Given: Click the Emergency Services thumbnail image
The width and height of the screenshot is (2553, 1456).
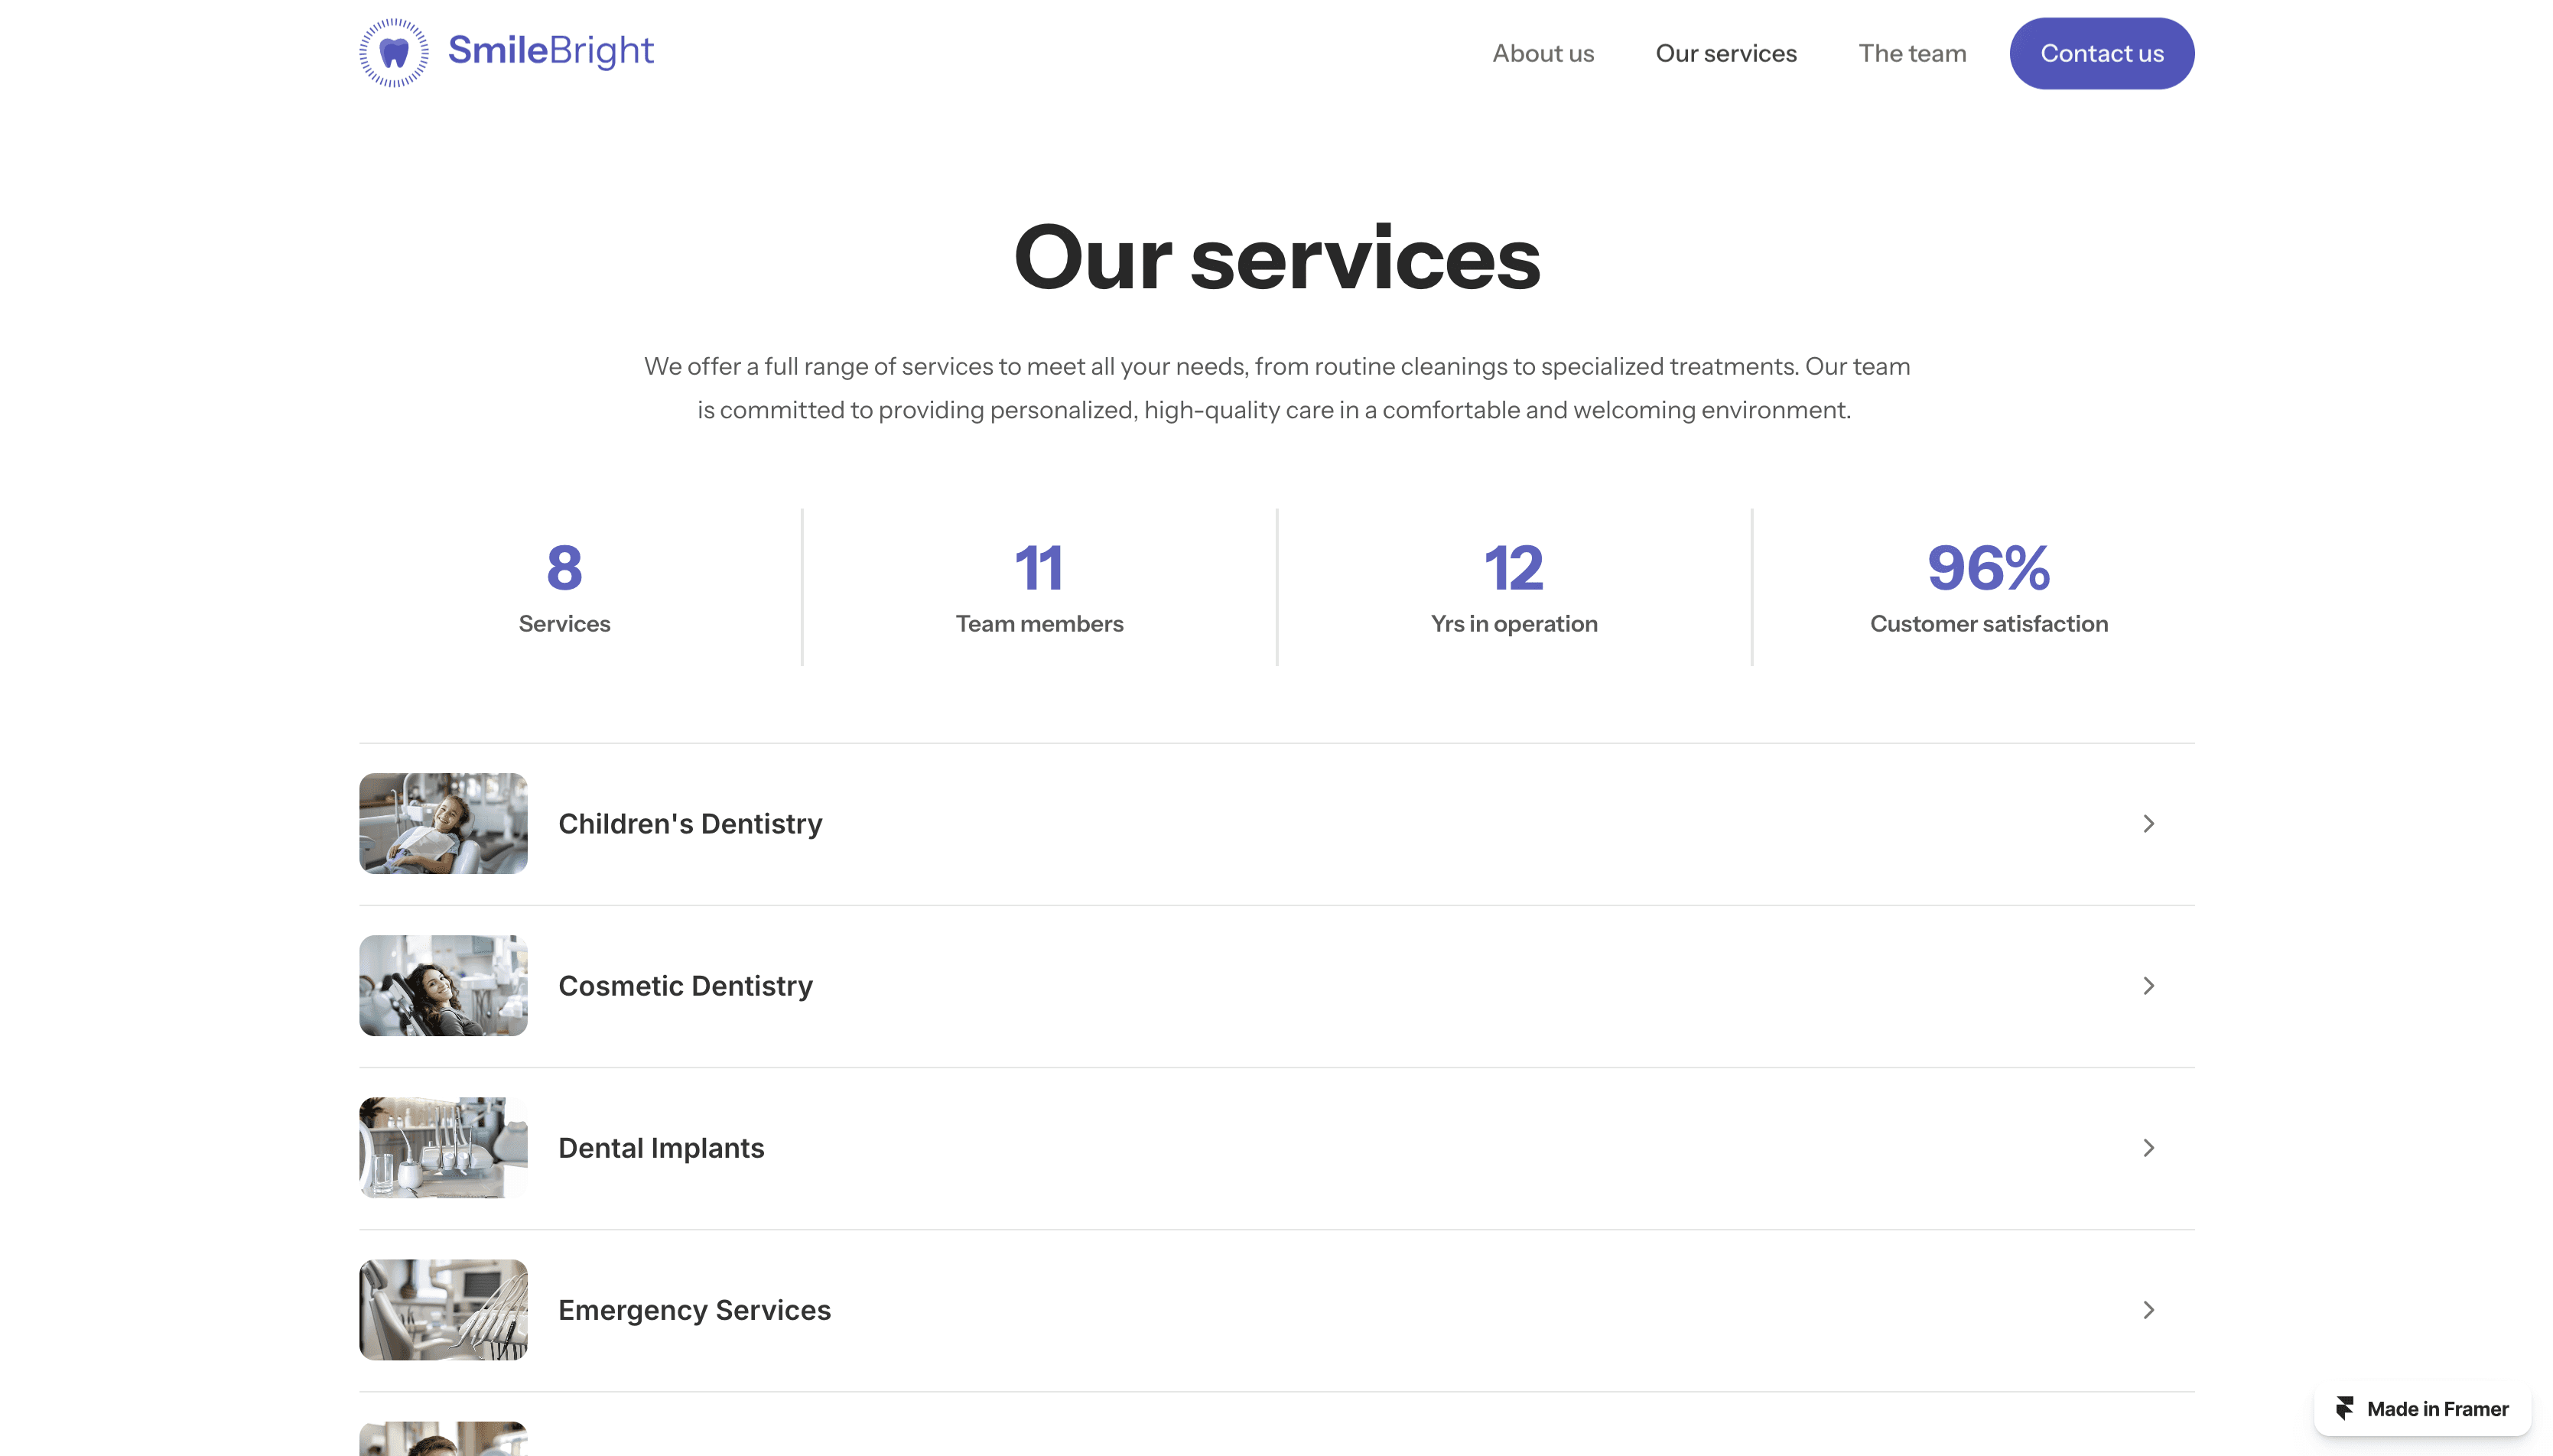Looking at the screenshot, I should [x=443, y=1309].
